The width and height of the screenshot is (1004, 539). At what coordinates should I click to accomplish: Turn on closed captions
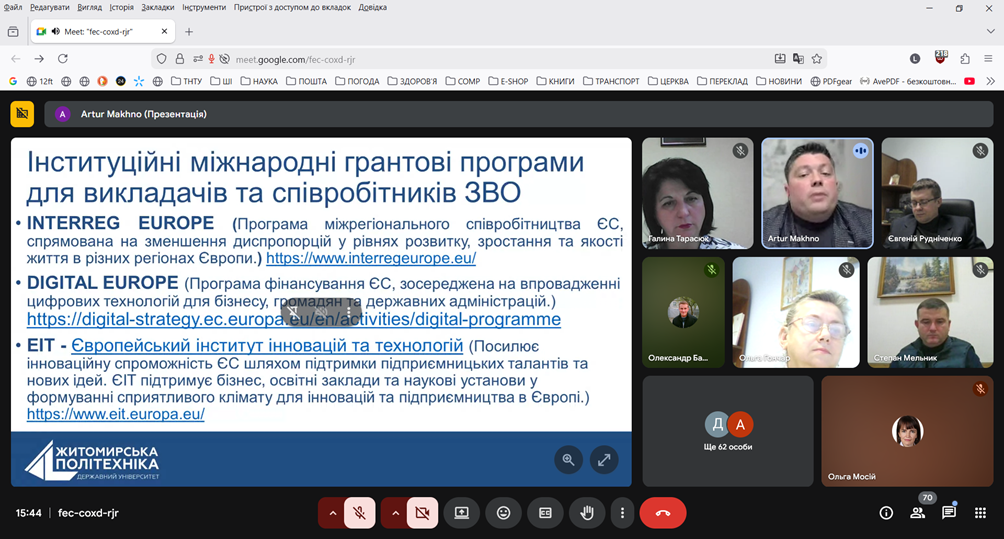point(545,513)
